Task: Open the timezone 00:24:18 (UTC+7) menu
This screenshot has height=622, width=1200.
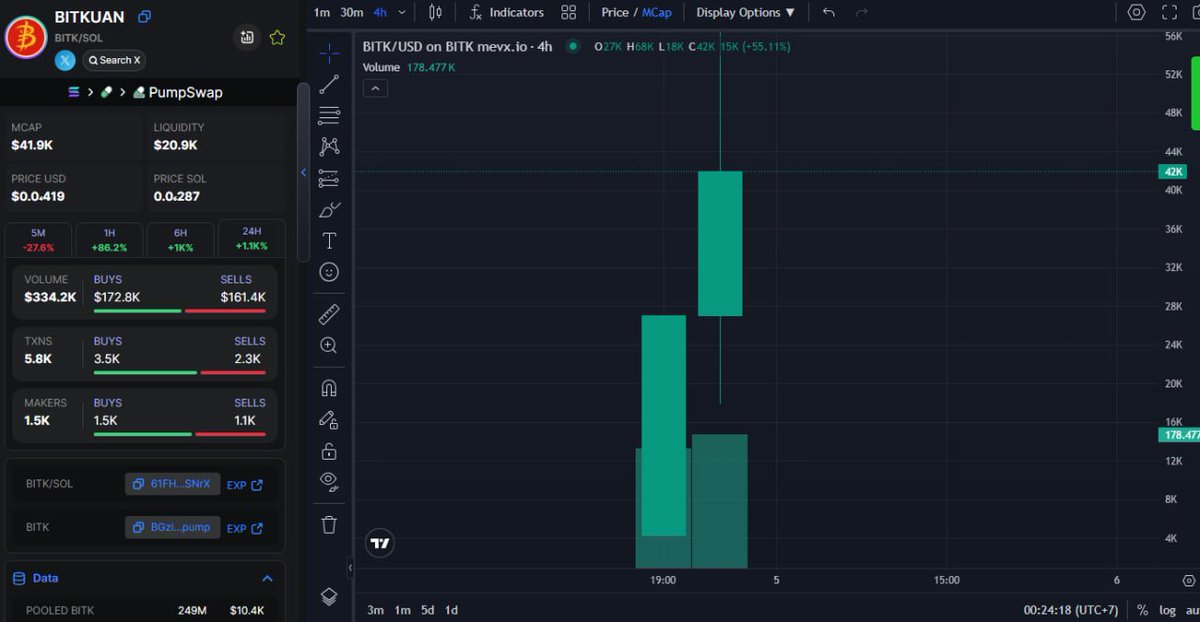Action: pyautogui.click(x=1072, y=610)
